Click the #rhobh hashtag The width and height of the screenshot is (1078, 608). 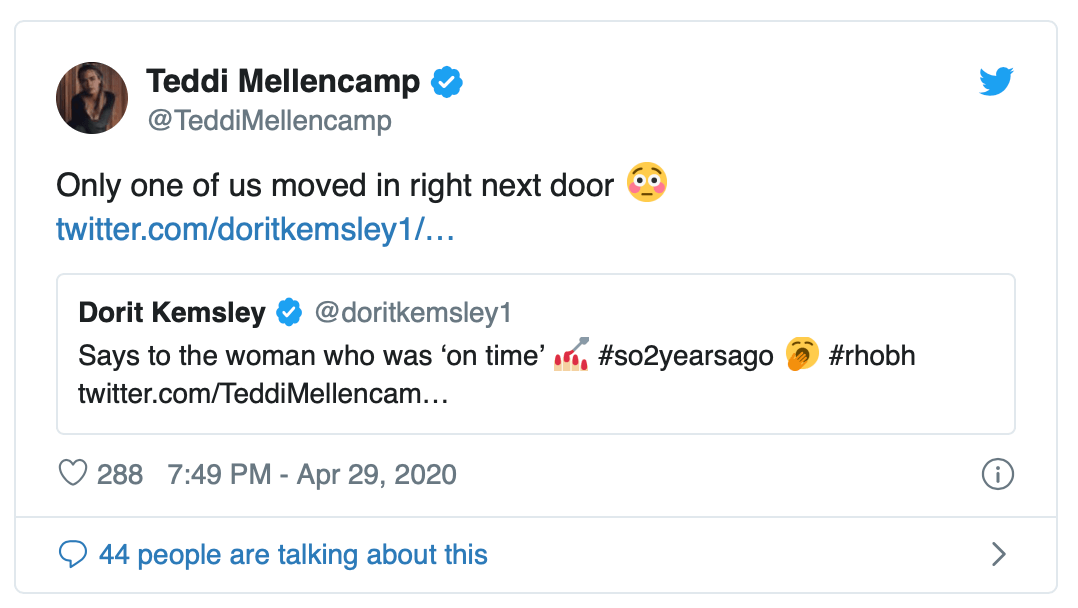tap(872, 356)
